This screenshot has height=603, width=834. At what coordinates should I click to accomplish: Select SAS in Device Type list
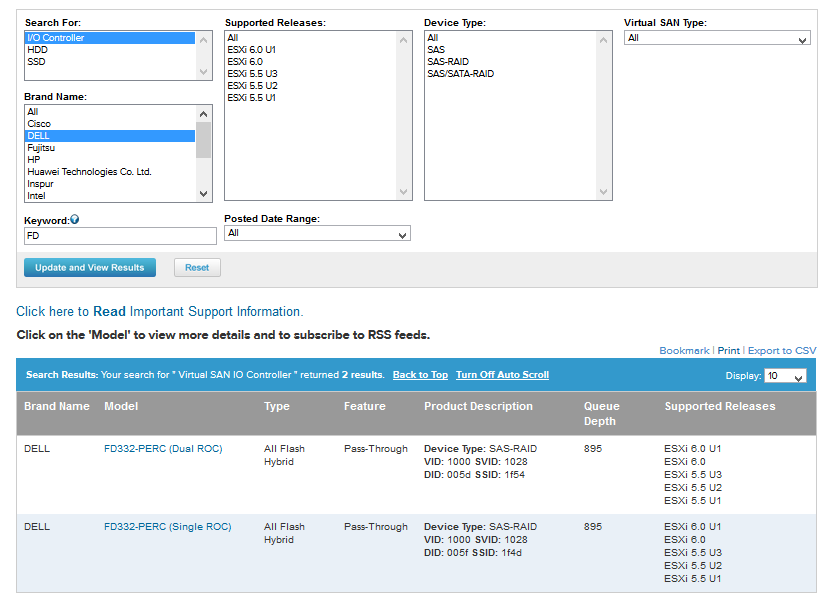510,49
